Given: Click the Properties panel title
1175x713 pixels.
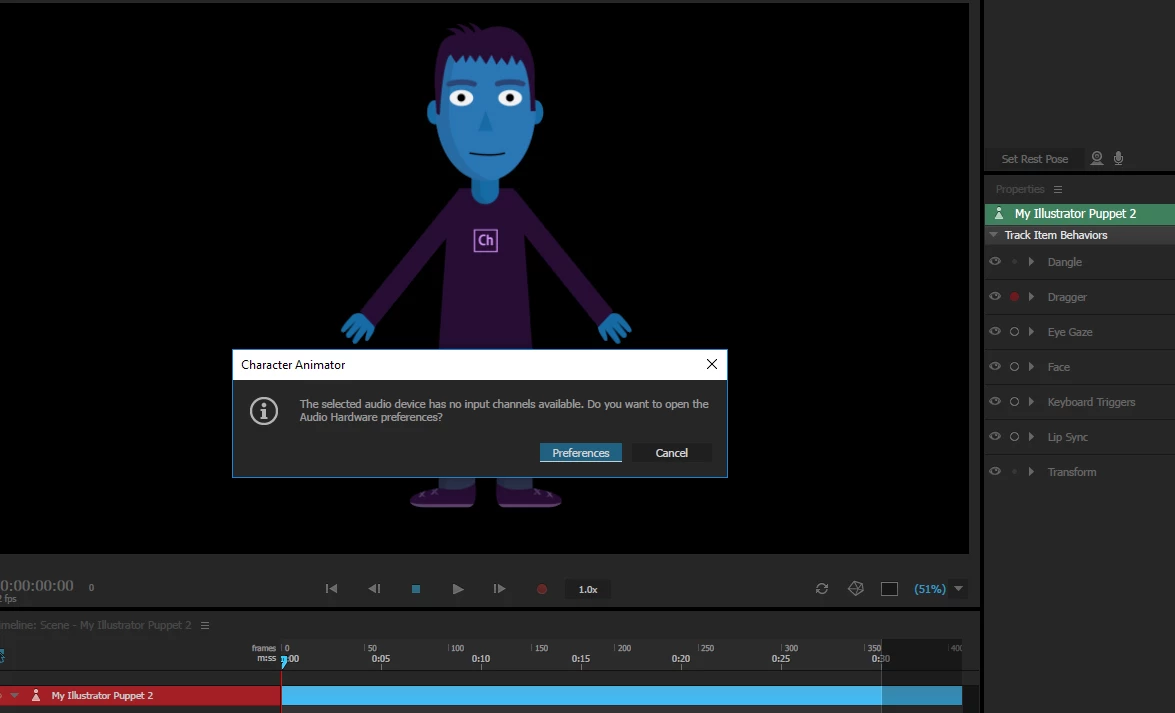Looking at the screenshot, I should (x=1020, y=189).
